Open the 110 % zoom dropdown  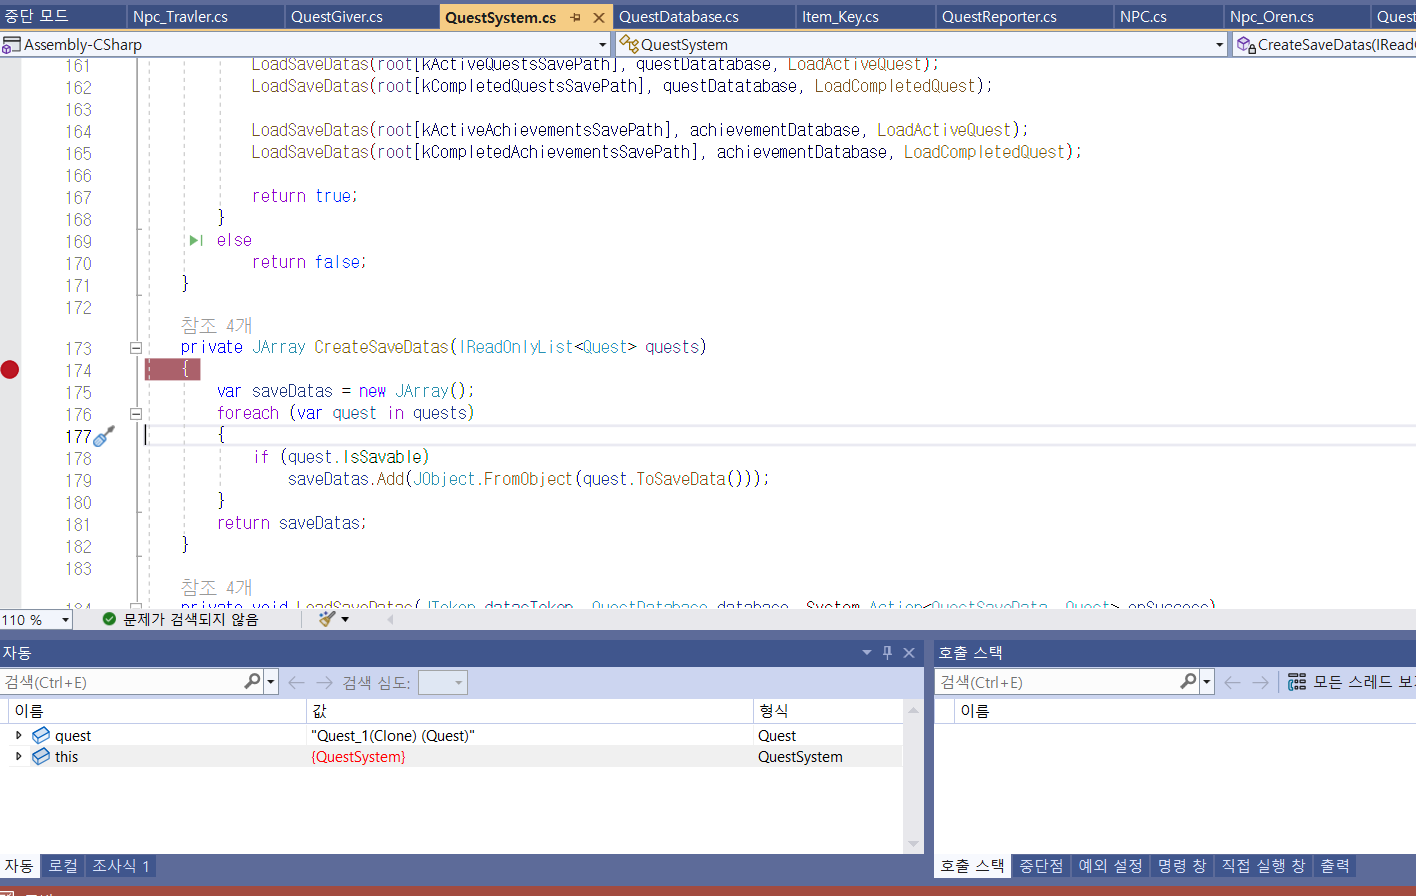point(65,620)
